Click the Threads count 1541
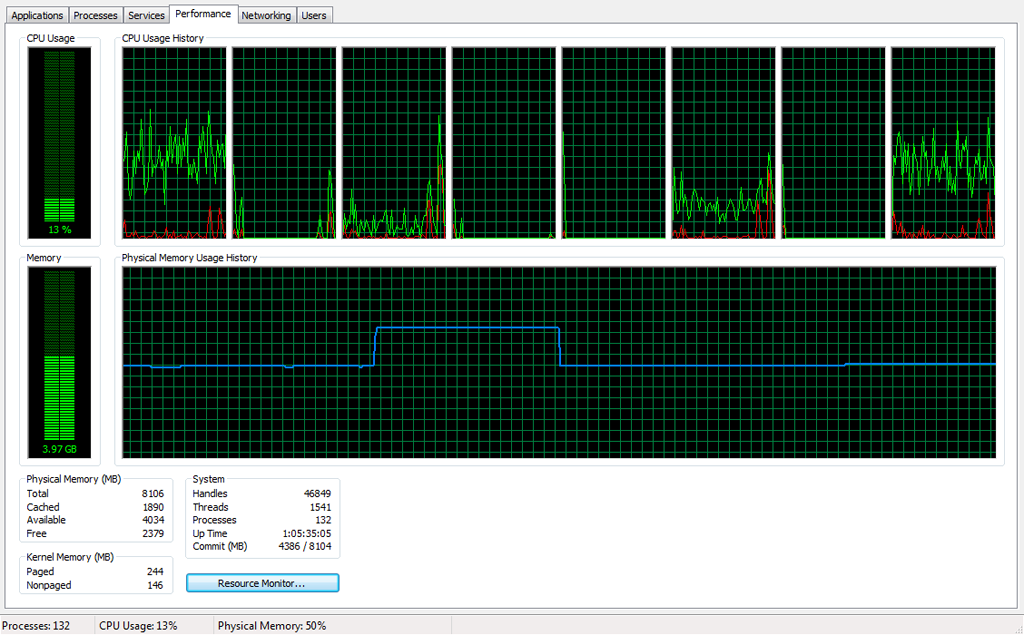Image resolution: width=1024 pixels, height=635 pixels. [x=320, y=507]
